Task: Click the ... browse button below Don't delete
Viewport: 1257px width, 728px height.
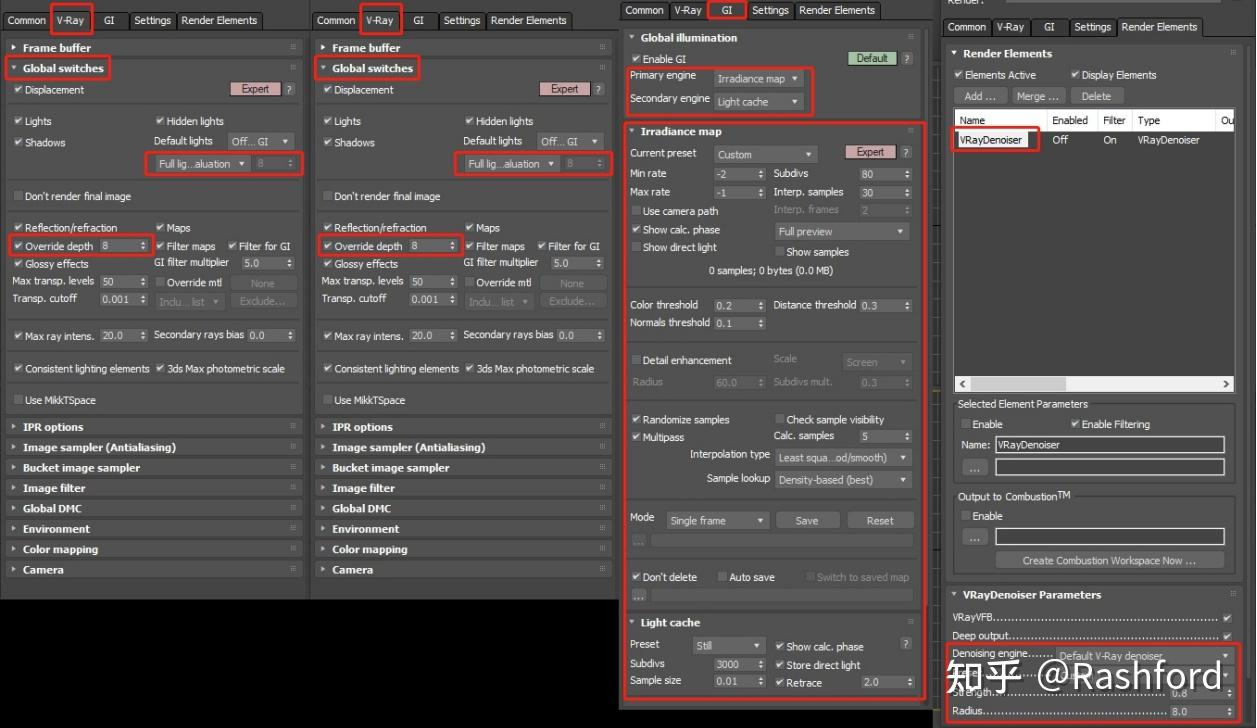Action: pyautogui.click(x=638, y=596)
